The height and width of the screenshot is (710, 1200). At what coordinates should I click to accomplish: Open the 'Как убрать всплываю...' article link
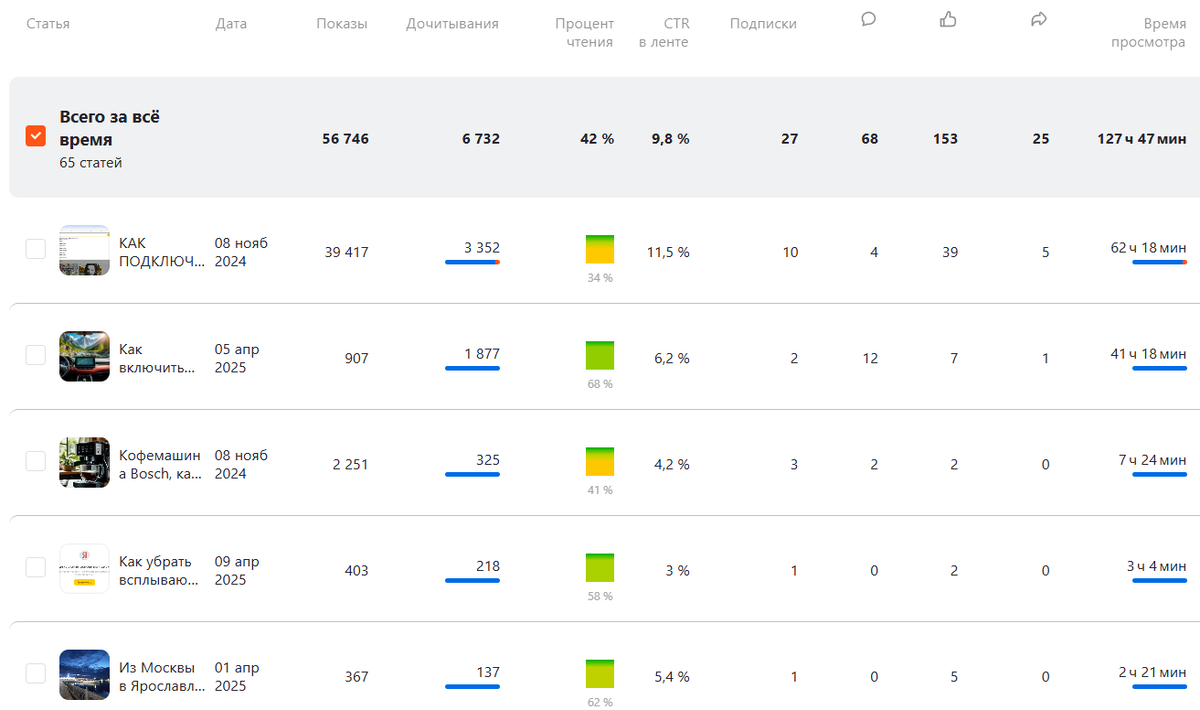[x=158, y=570]
